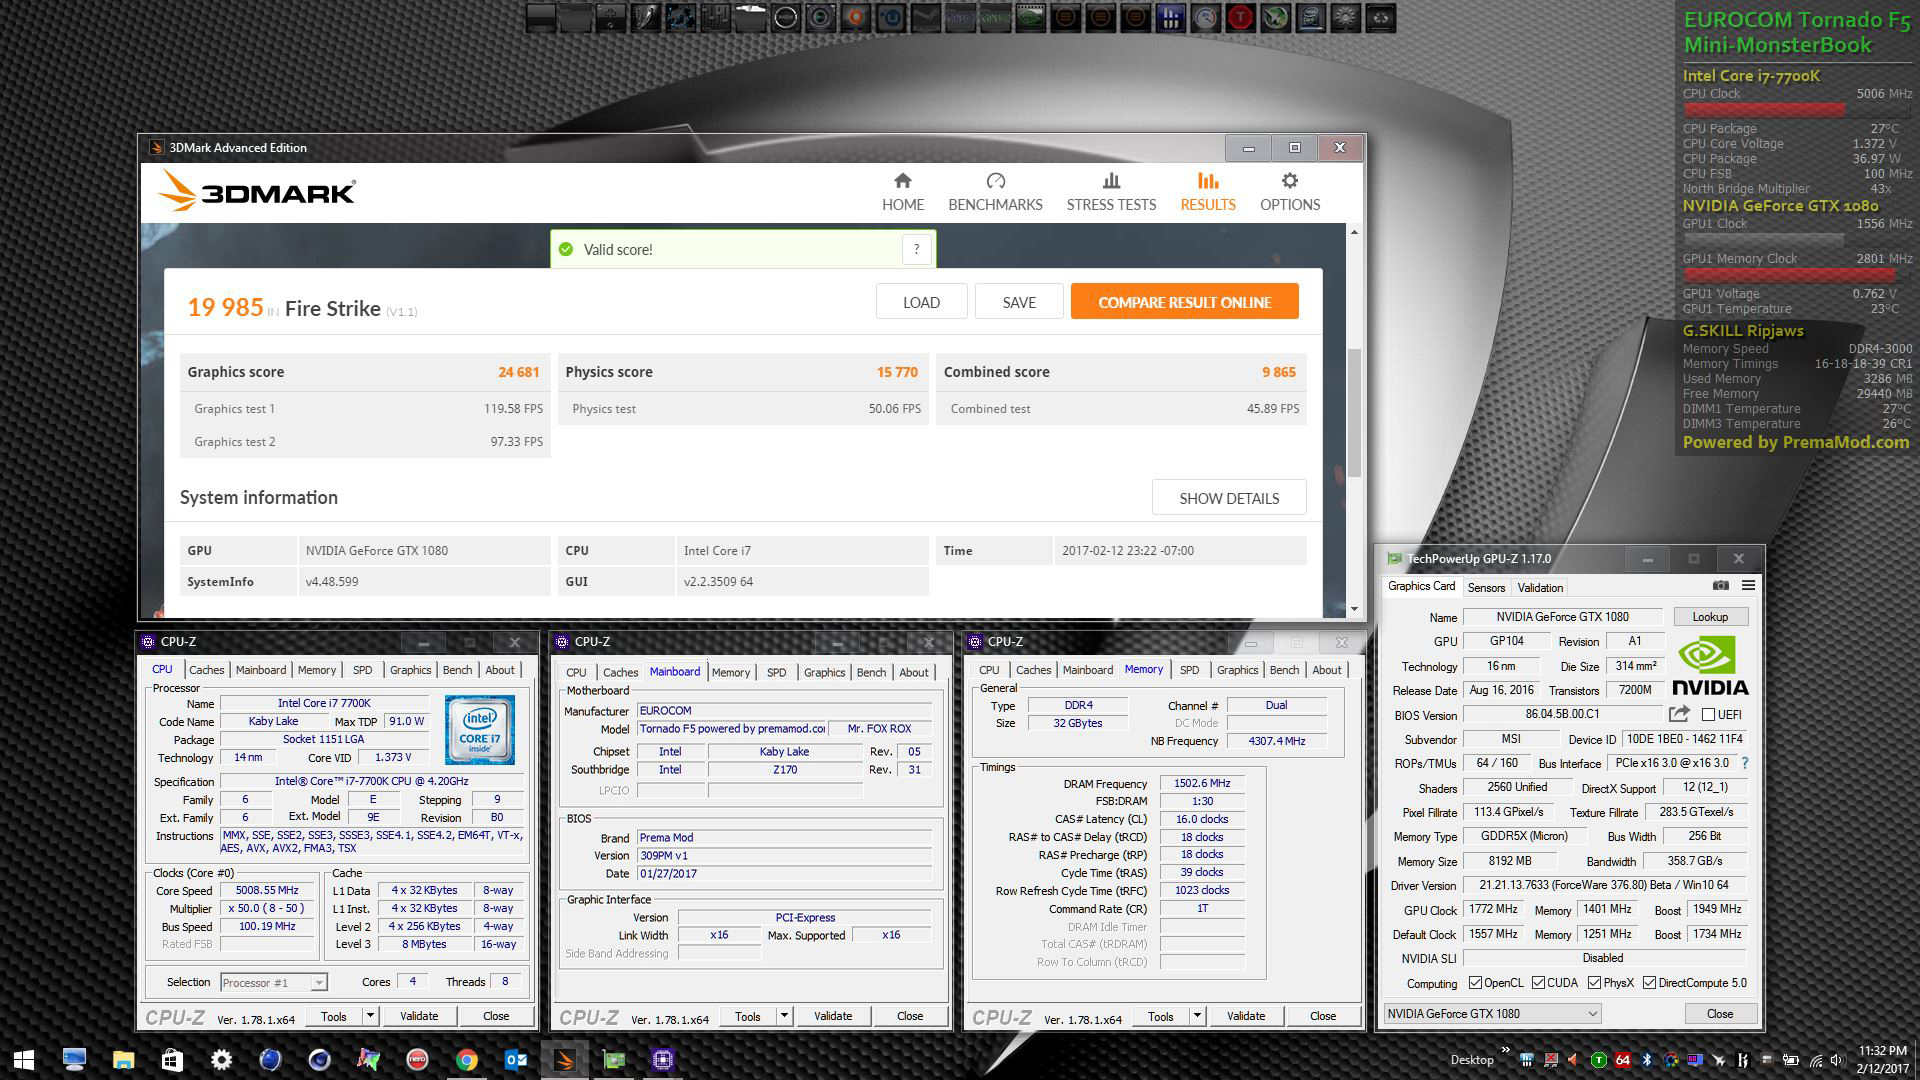Click the GPU1 Memory Clock red bar in the gadget
The width and height of the screenshot is (1920, 1080).
click(1789, 275)
